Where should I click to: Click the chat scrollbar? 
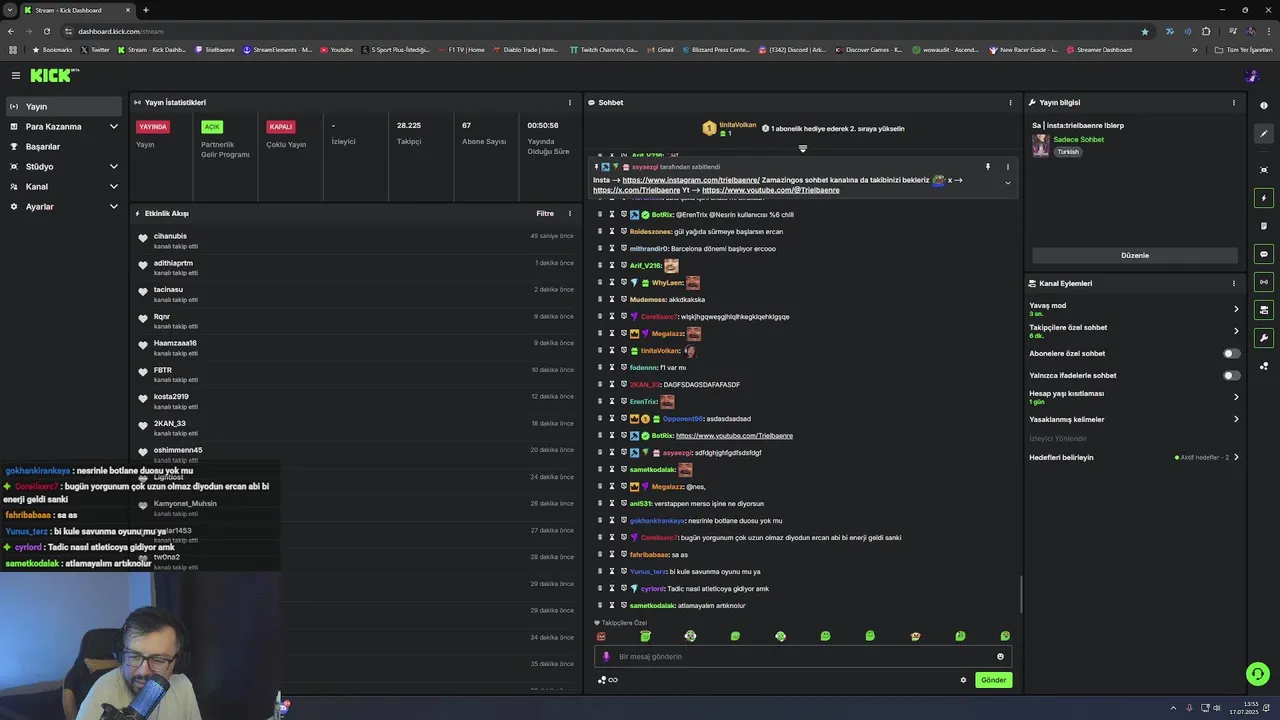point(1021,595)
